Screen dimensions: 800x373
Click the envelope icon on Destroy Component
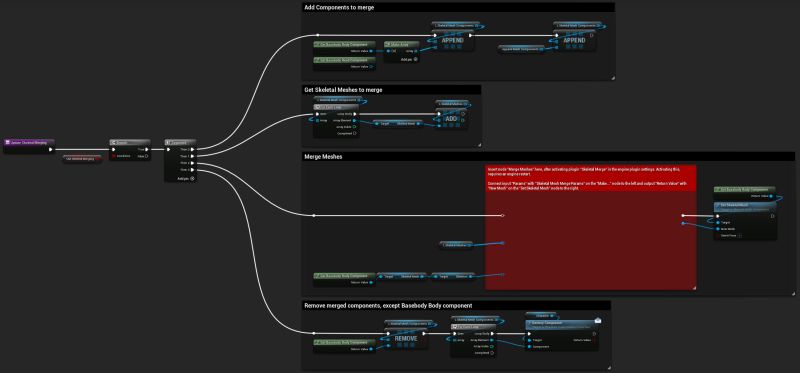tap(597, 320)
